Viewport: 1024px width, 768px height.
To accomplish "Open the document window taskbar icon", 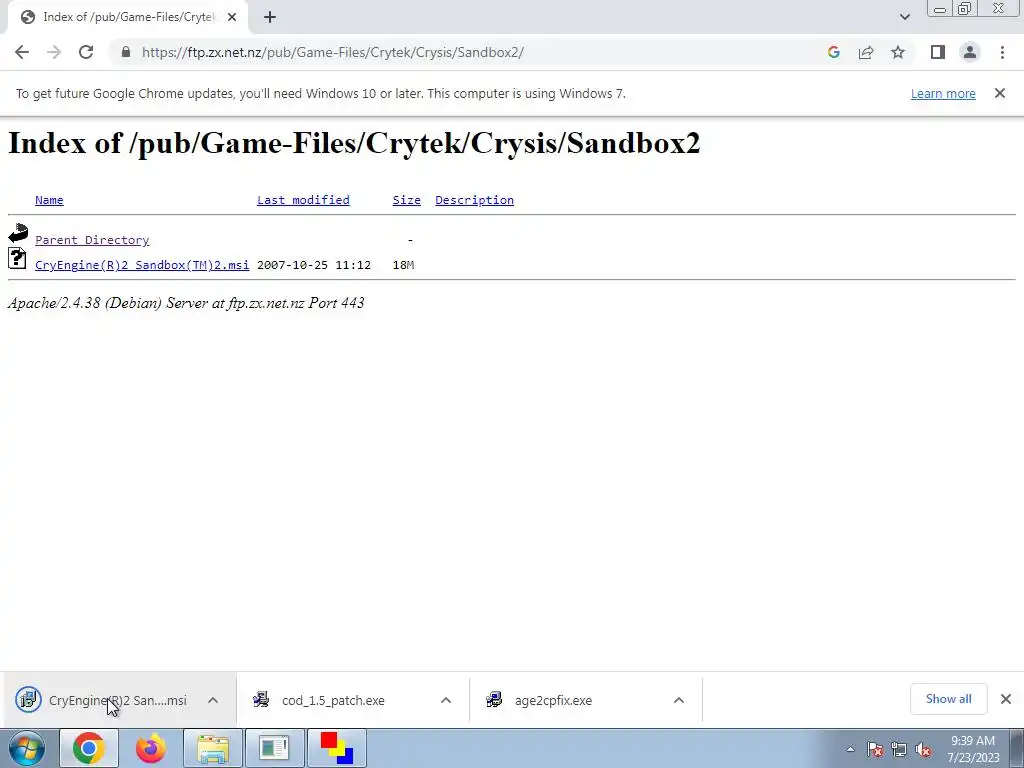I will pos(274,748).
